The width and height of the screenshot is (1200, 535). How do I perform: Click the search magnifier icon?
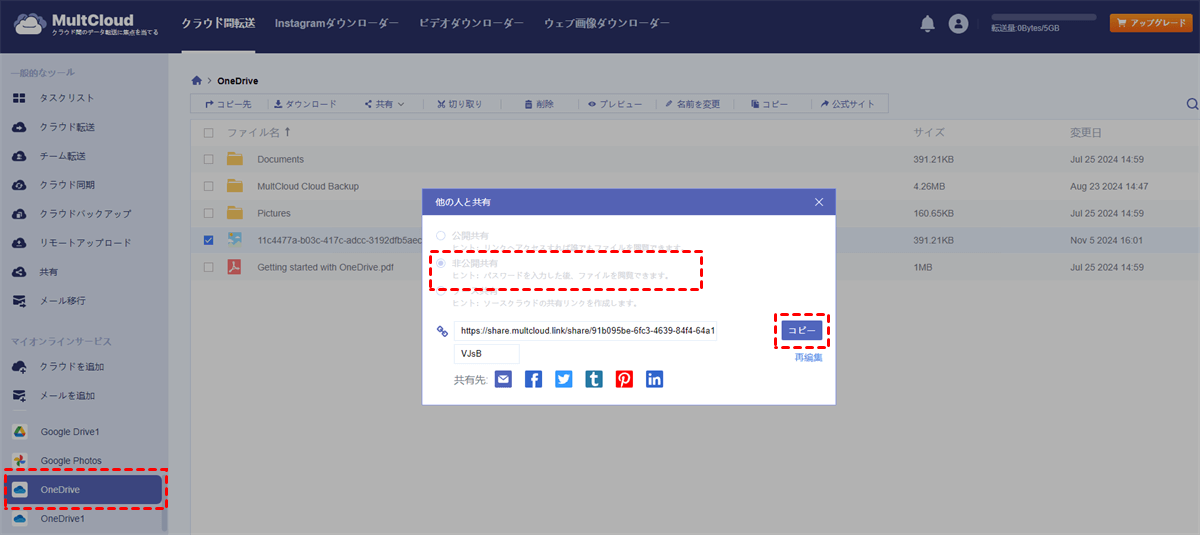click(1192, 104)
